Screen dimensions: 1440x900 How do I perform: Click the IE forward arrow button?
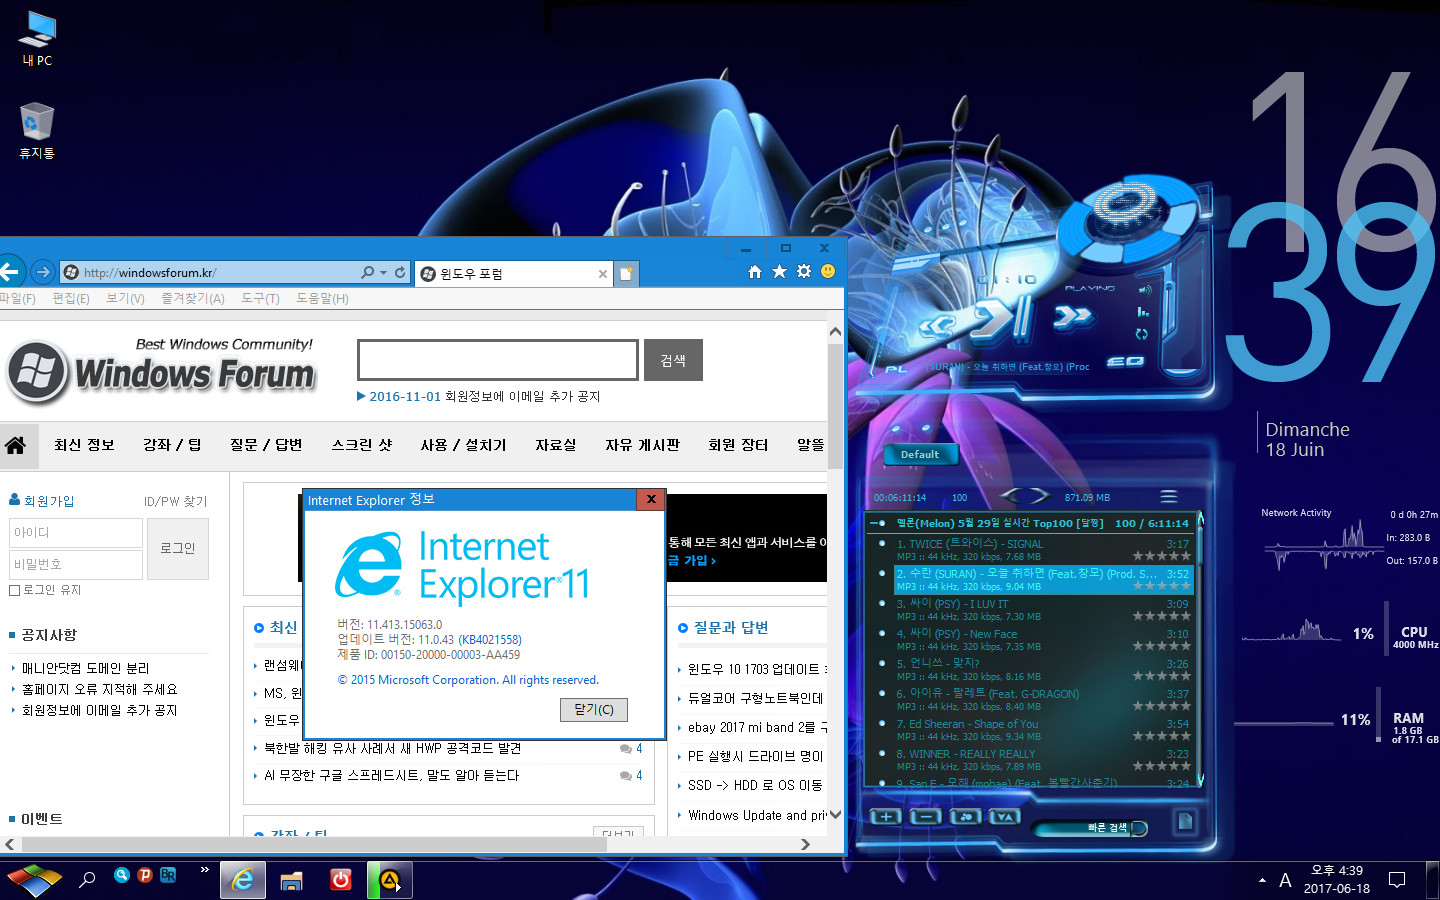42,272
